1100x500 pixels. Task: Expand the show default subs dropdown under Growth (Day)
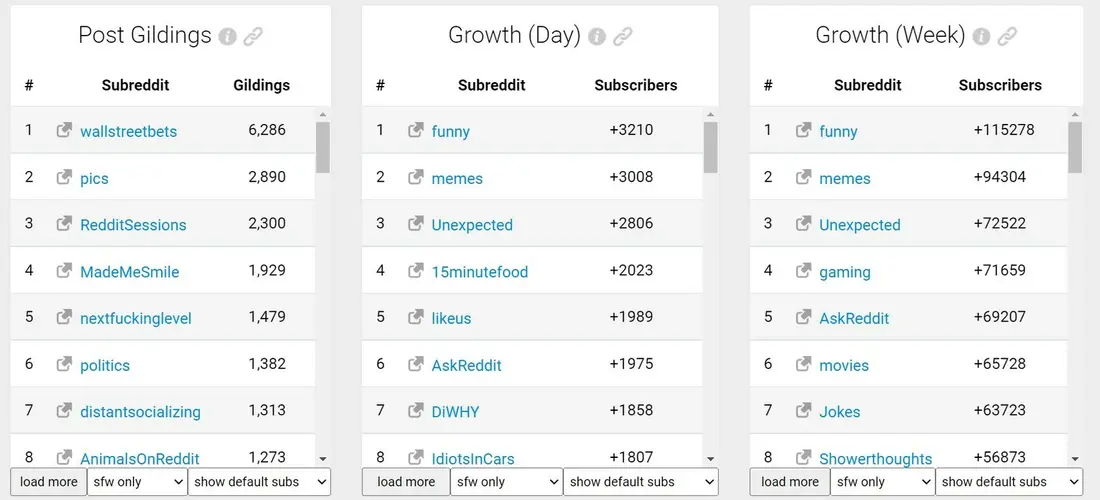coord(640,482)
